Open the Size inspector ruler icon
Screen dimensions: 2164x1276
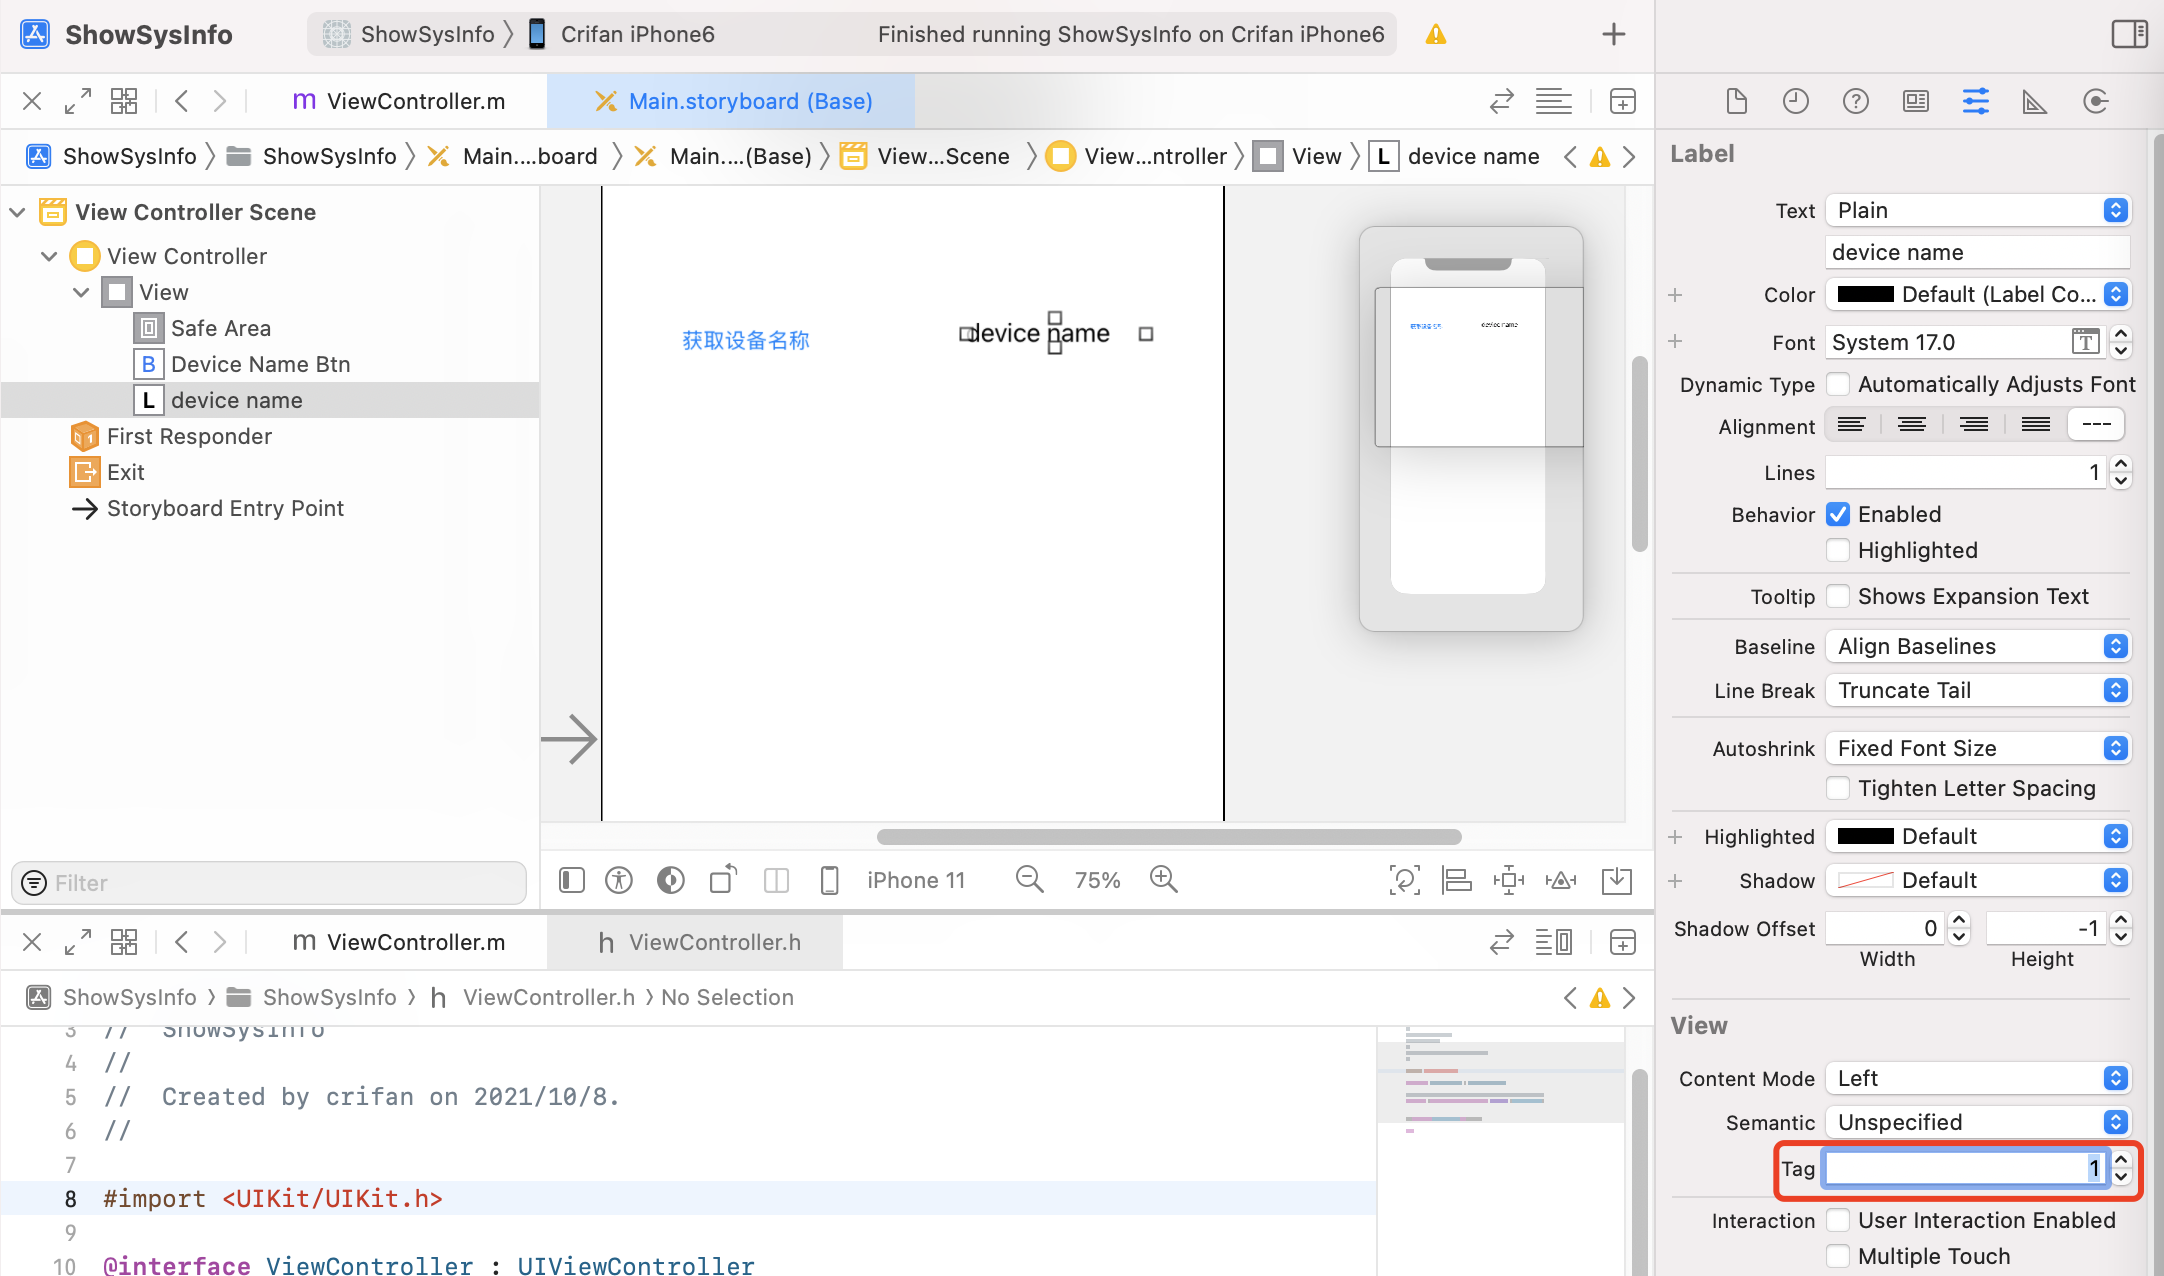(x=2034, y=101)
